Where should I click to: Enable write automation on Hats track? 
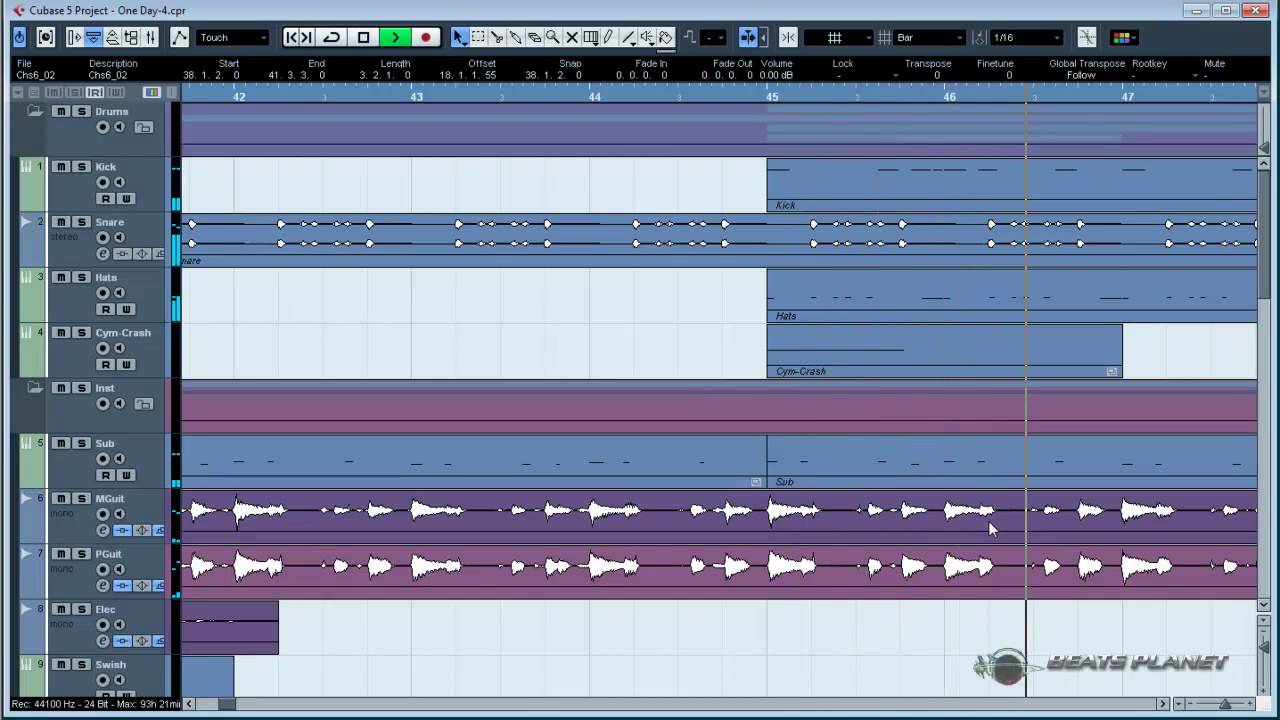(x=125, y=309)
